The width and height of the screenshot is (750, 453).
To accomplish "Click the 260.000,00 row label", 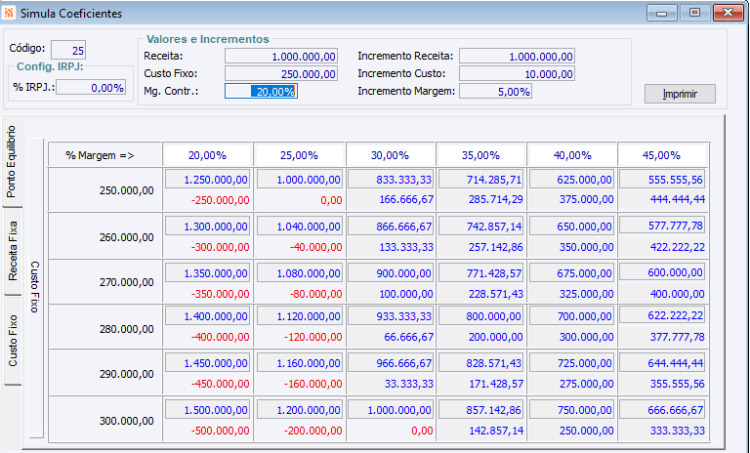I will pyautogui.click(x=127, y=237).
